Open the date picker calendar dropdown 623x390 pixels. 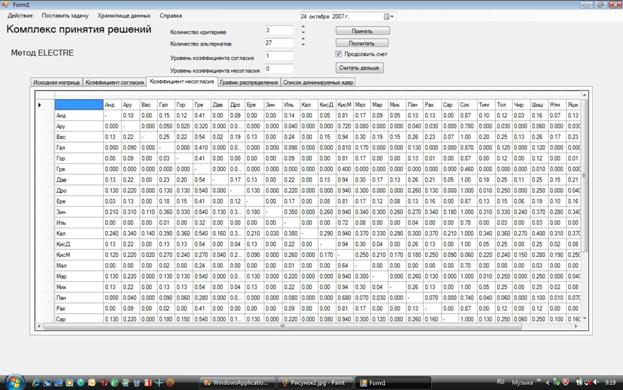388,16
